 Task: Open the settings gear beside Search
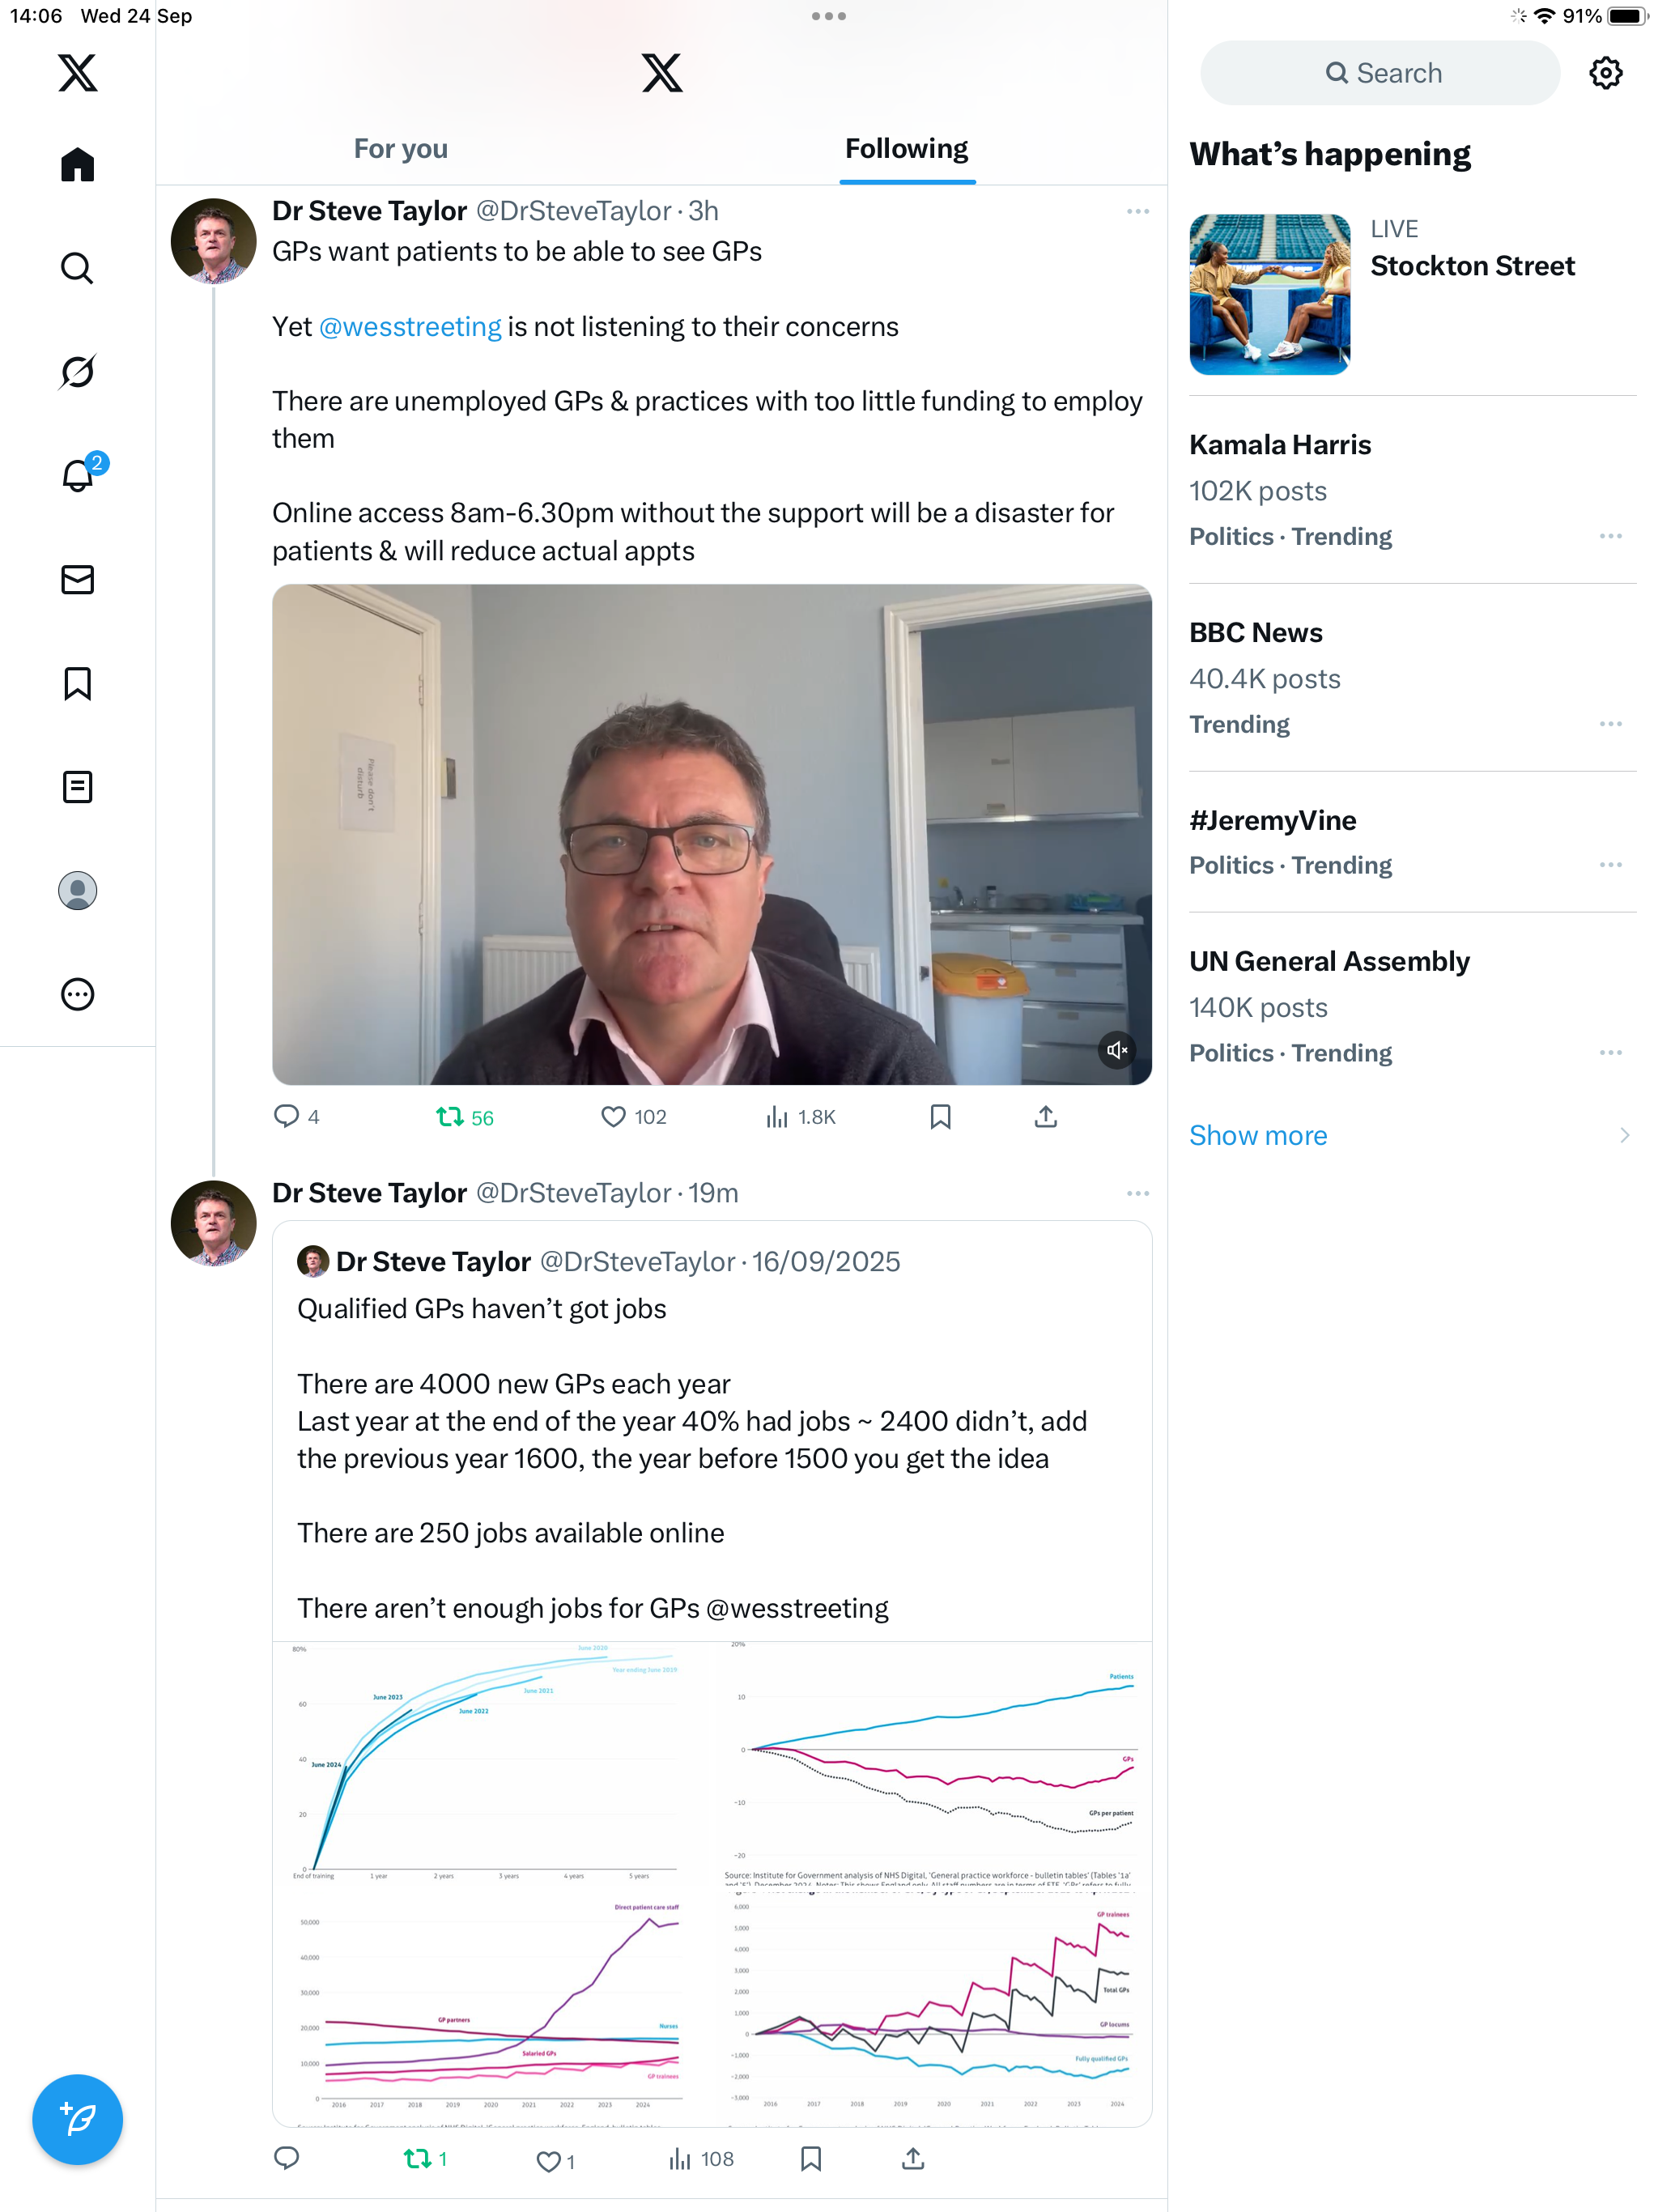[1605, 73]
